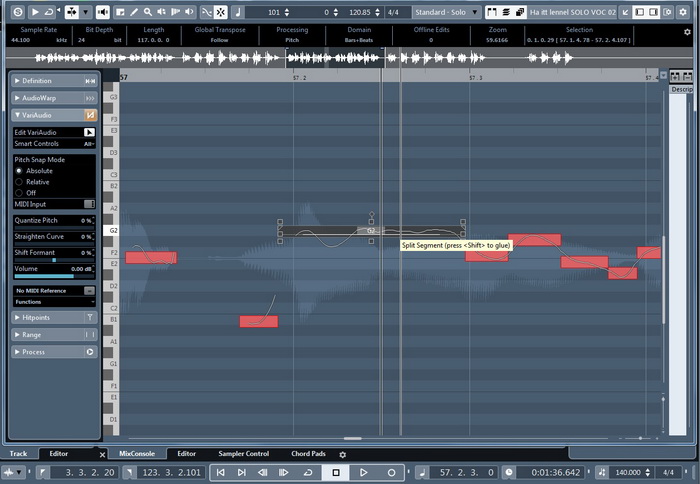The width and height of the screenshot is (700, 484).
Task: Click the Musical Mode note icon
Action: coord(238,12)
